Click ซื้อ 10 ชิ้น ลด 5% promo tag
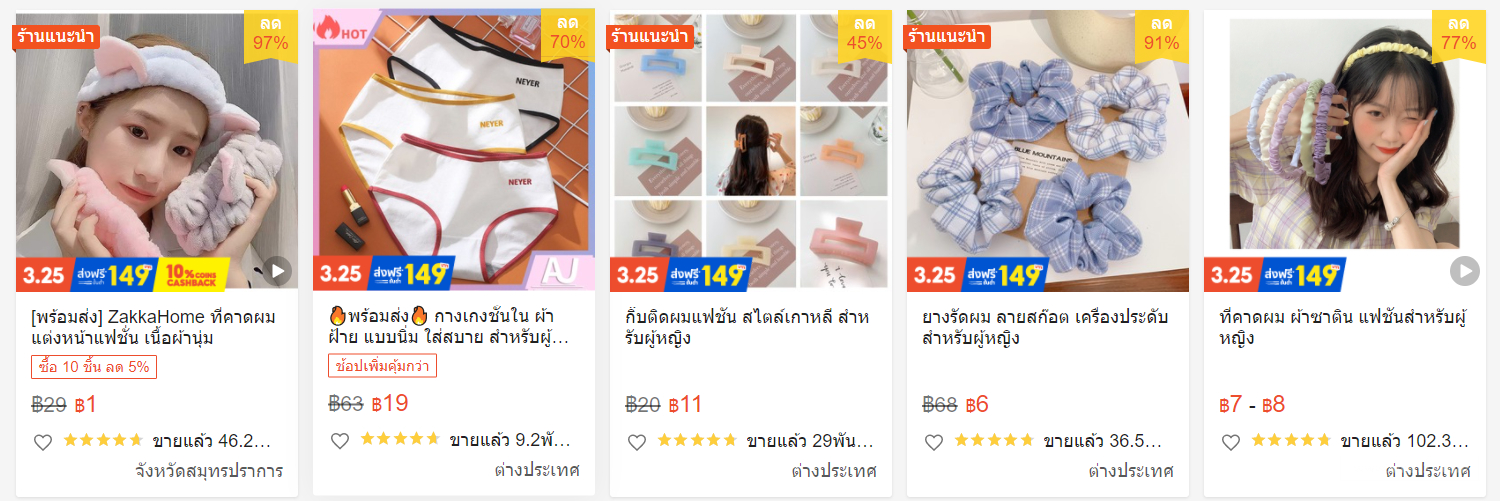 (x=94, y=367)
